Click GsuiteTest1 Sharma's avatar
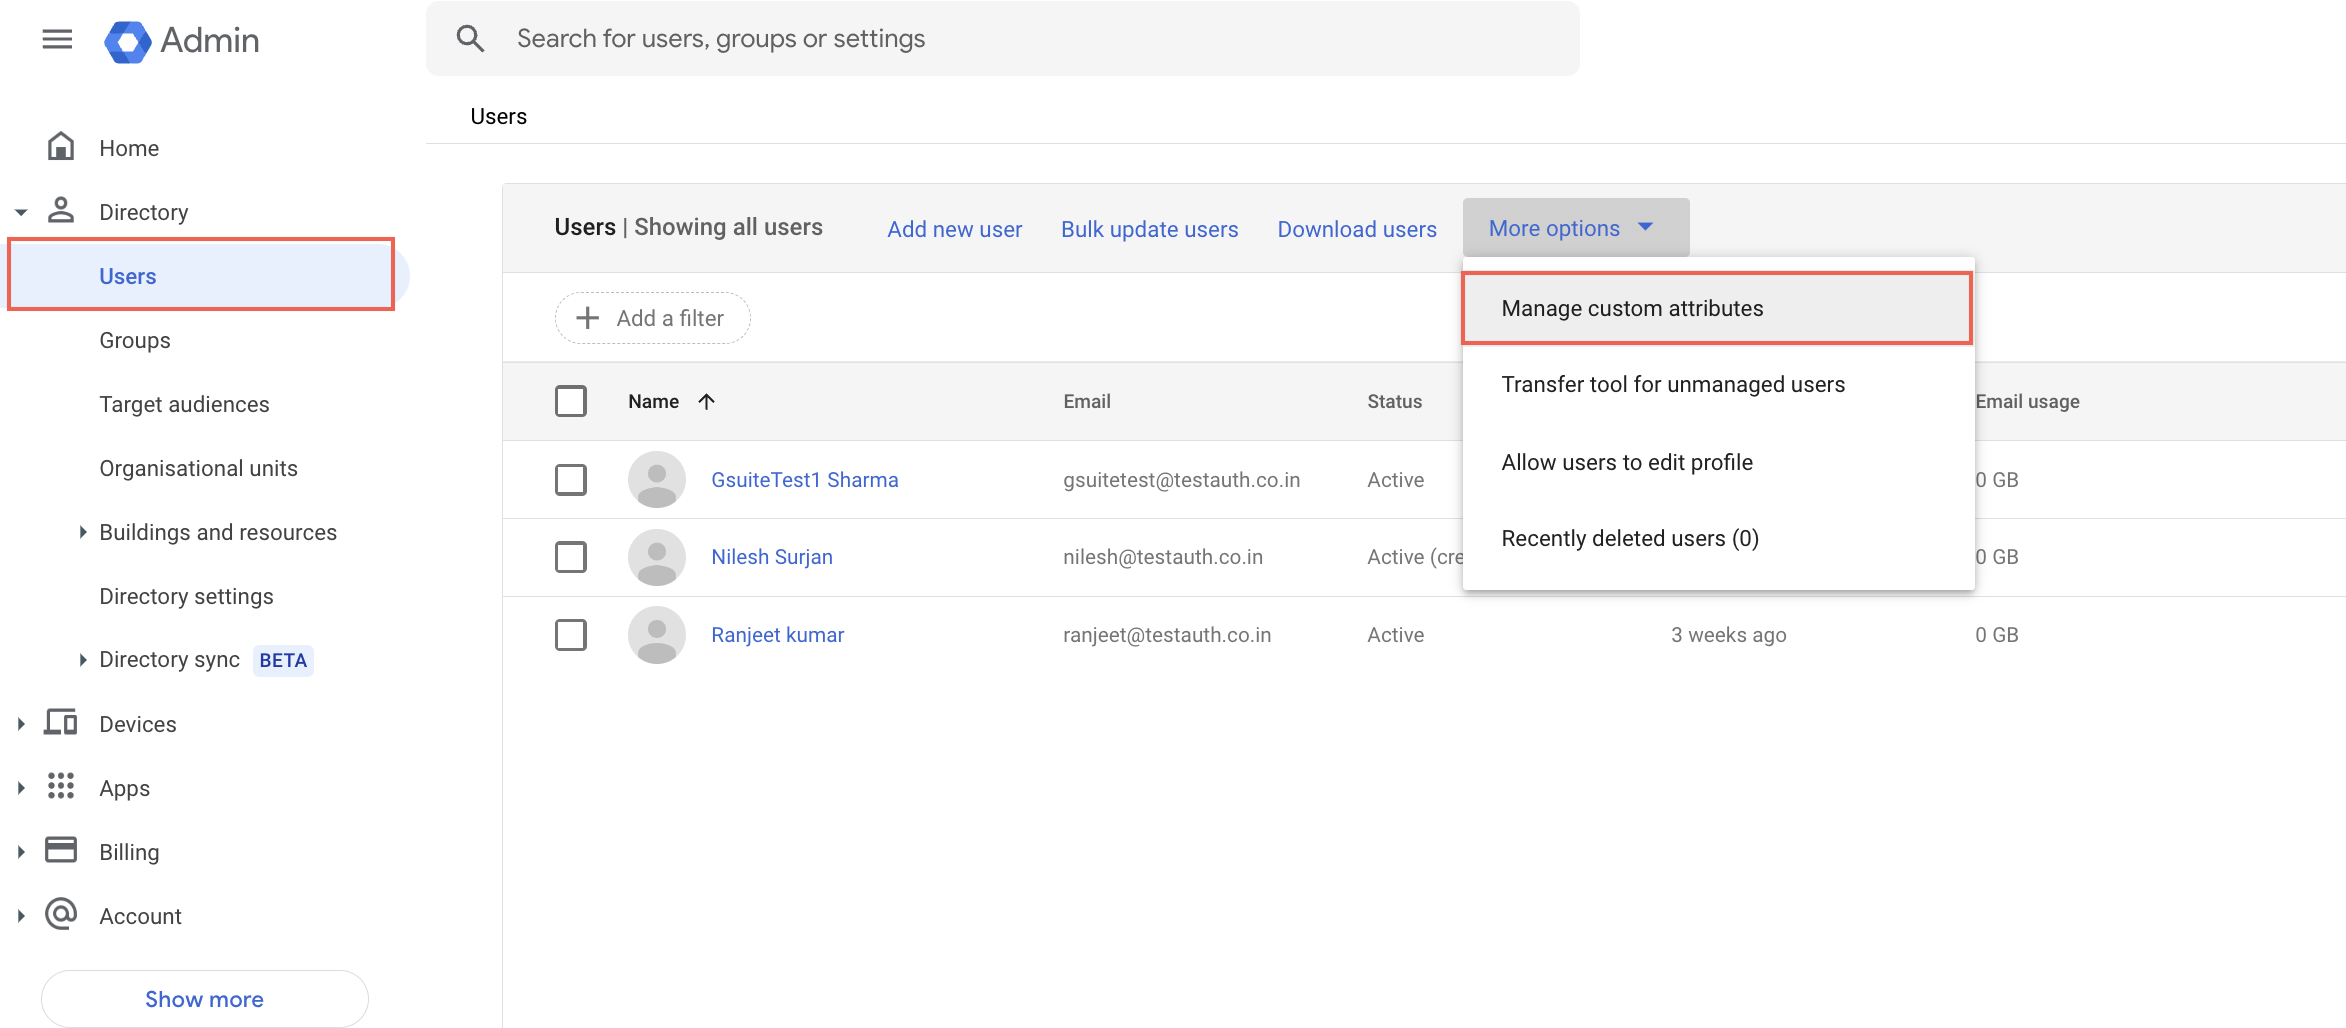This screenshot has height=1028, width=2346. [x=657, y=480]
